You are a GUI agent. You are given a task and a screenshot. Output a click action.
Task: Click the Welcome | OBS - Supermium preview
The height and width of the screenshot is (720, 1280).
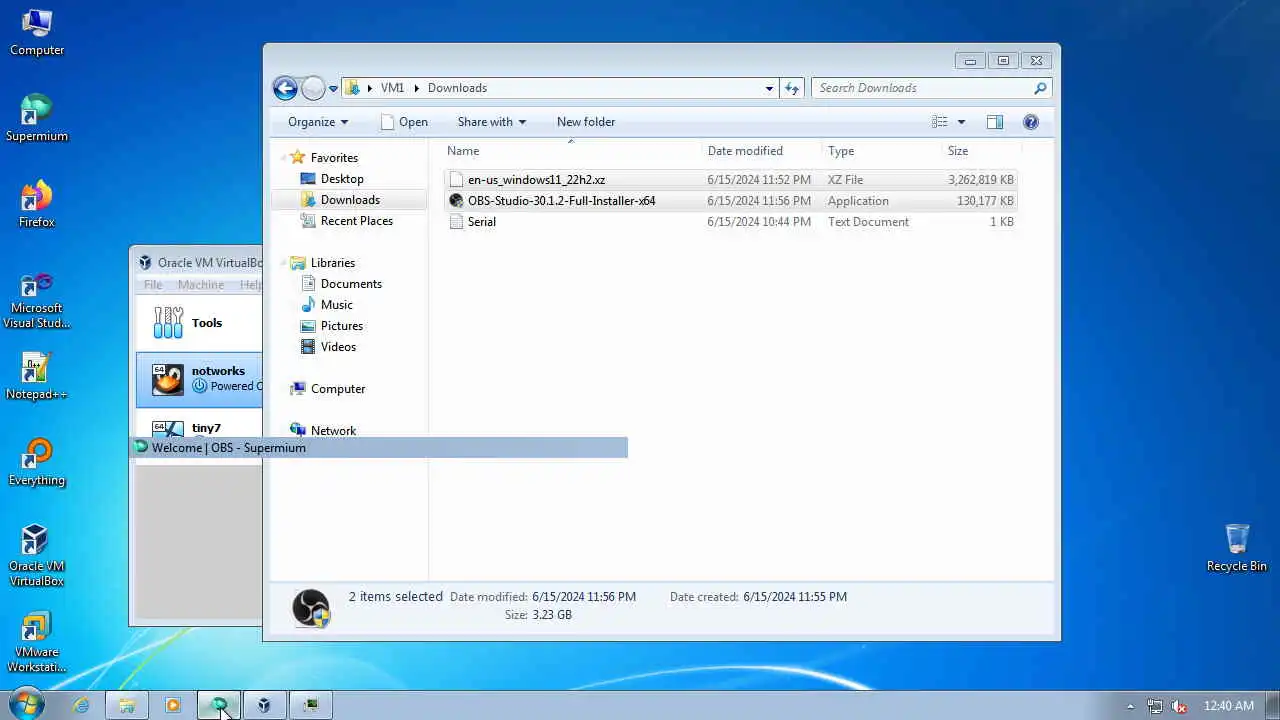tap(380, 448)
